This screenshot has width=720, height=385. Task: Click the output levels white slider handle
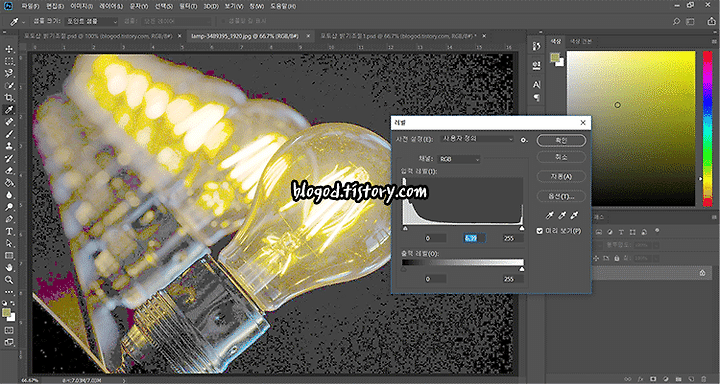coord(522,269)
